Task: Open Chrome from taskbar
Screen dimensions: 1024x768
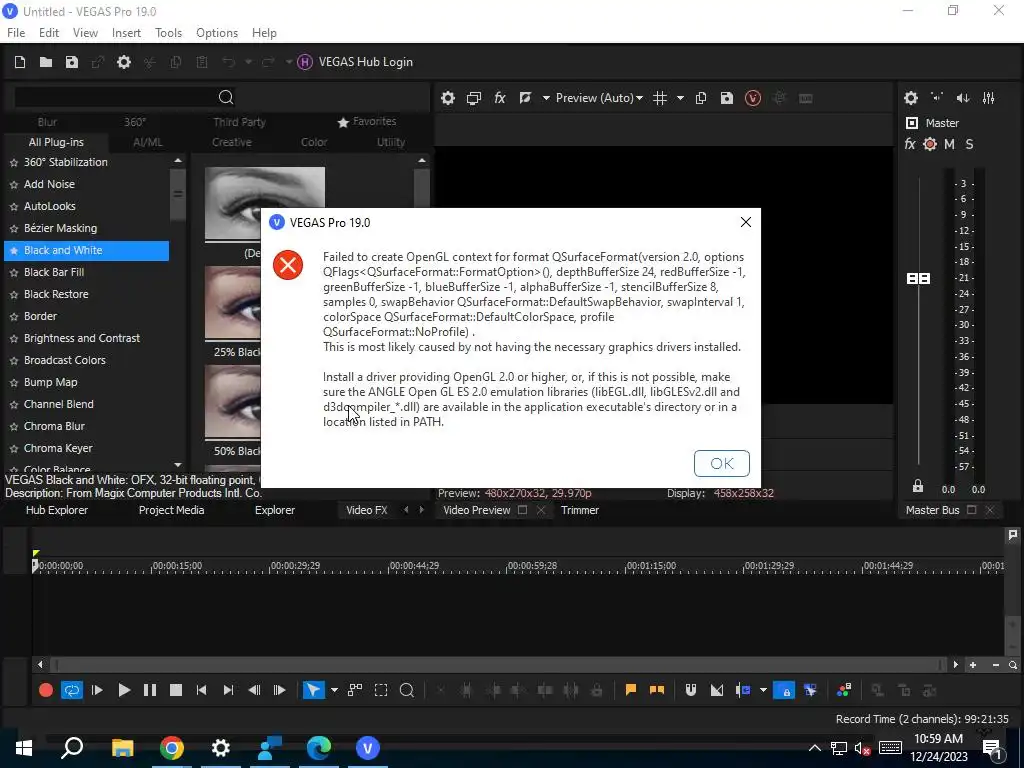Action: click(x=172, y=748)
